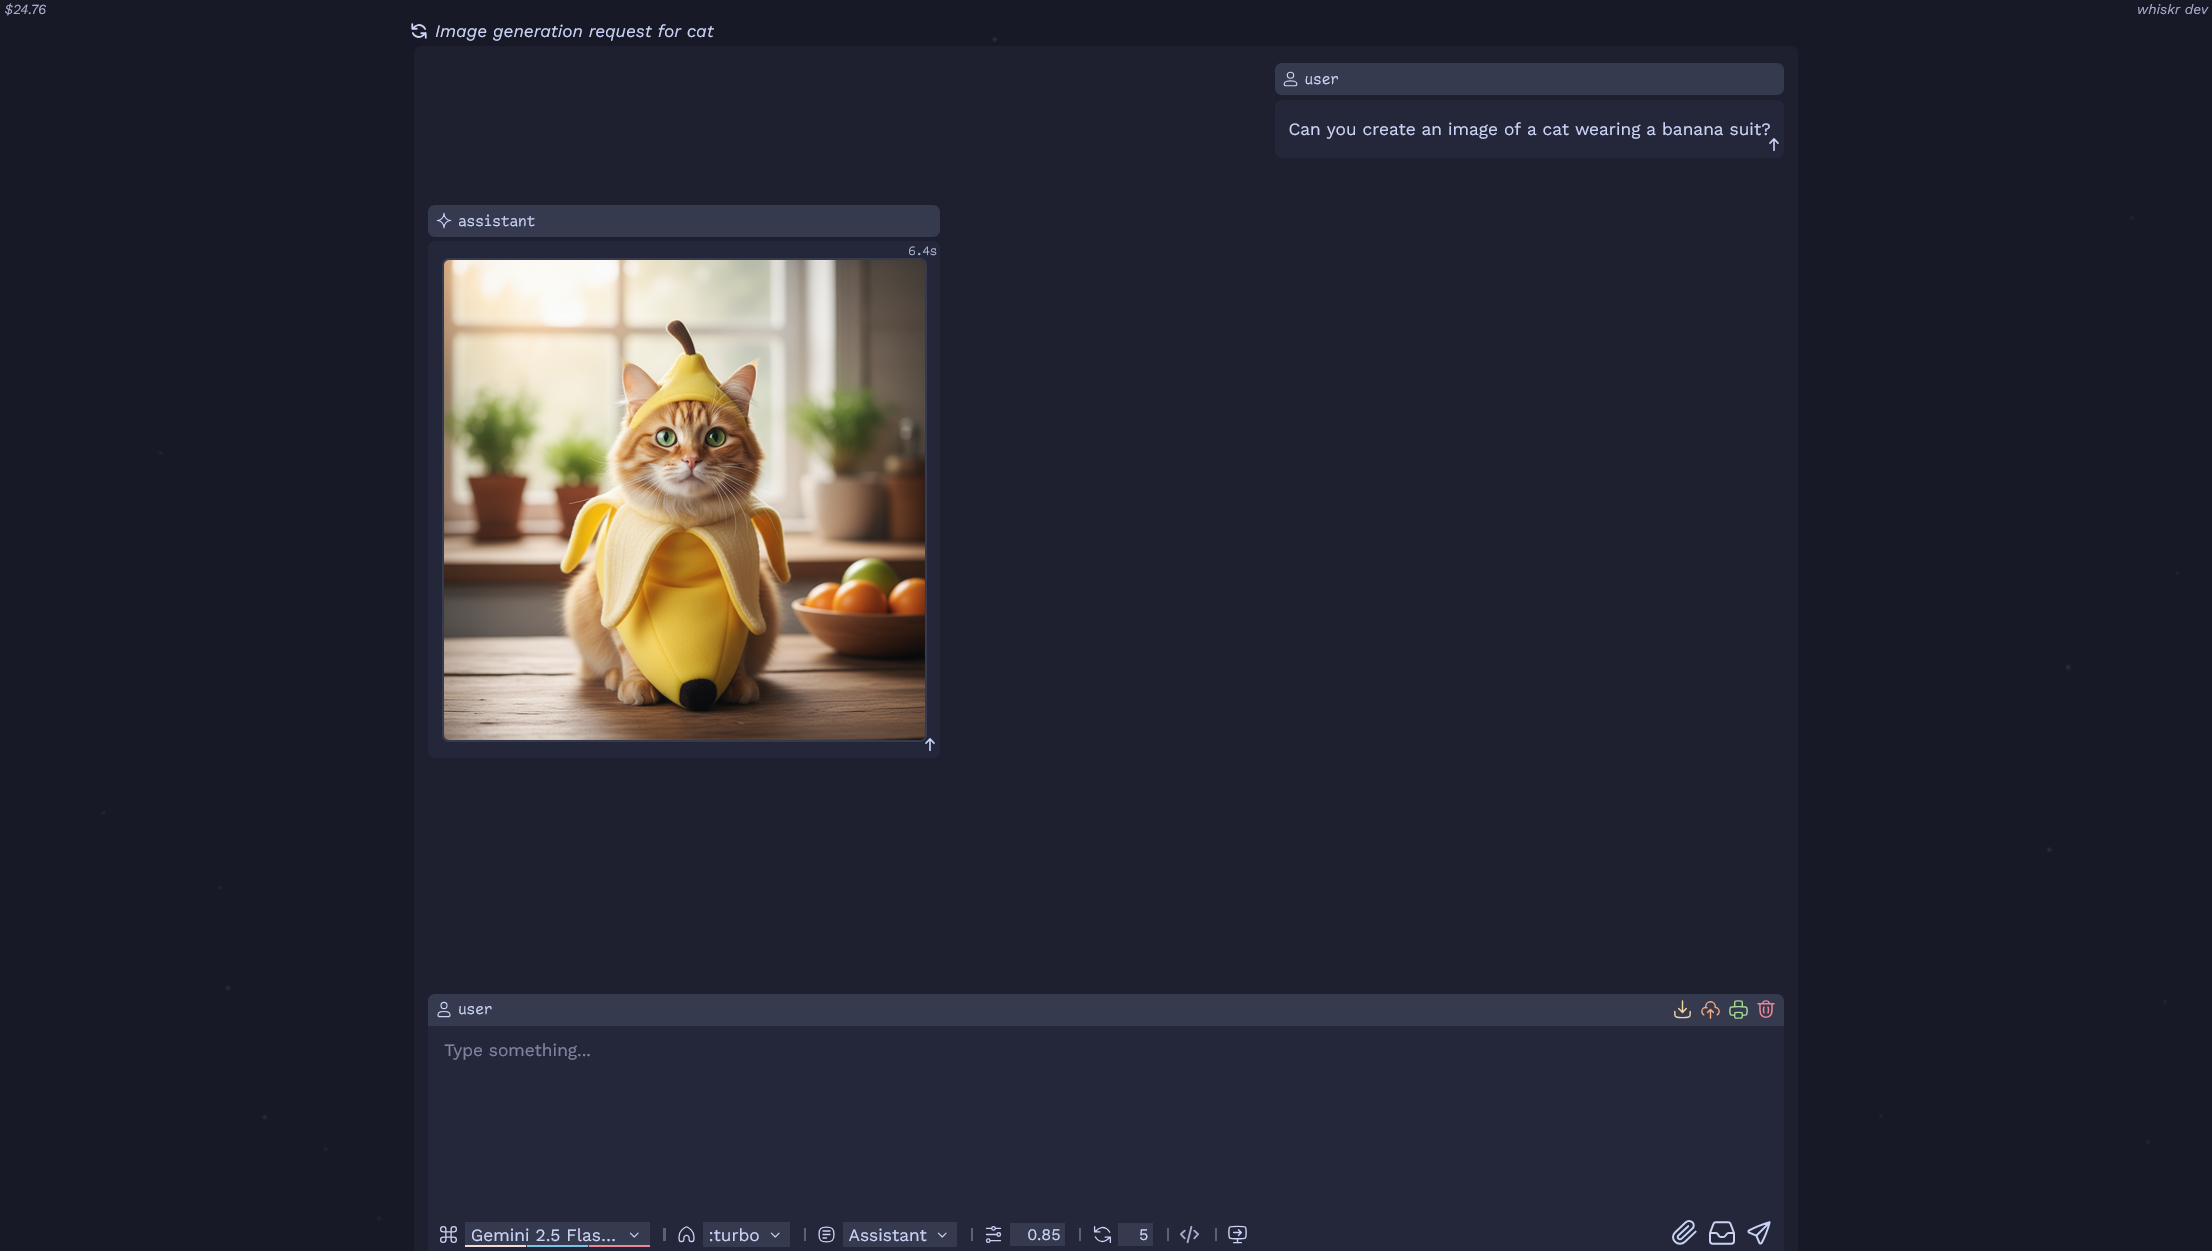
Task: Click the inbox tray icon
Action: 1721,1233
